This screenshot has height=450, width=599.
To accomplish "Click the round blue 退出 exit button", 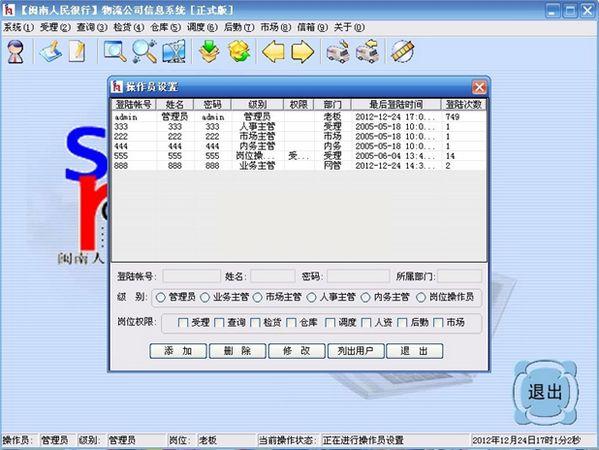I will (545, 392).
